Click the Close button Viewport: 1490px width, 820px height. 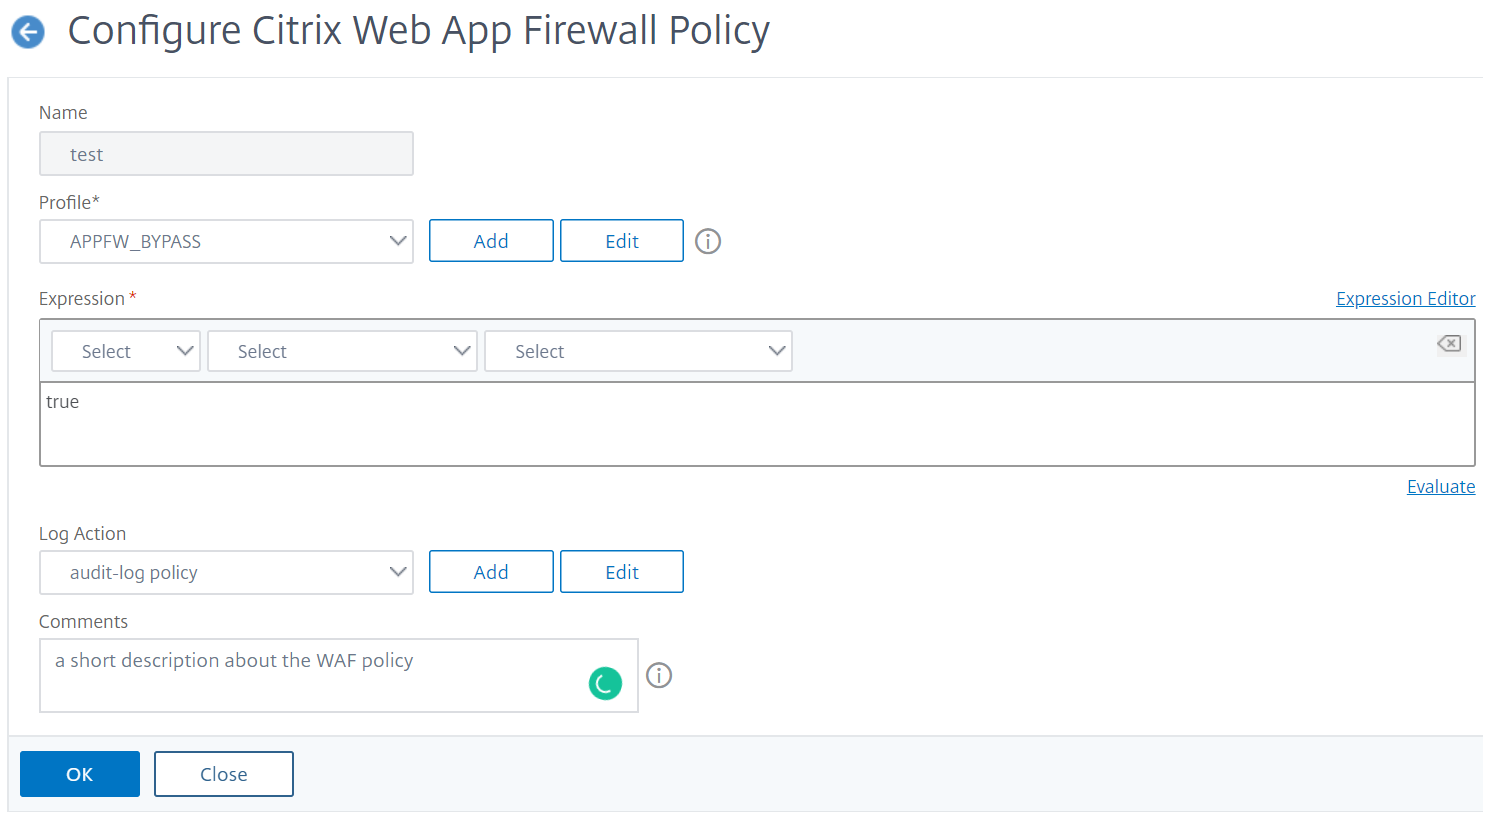224,774
